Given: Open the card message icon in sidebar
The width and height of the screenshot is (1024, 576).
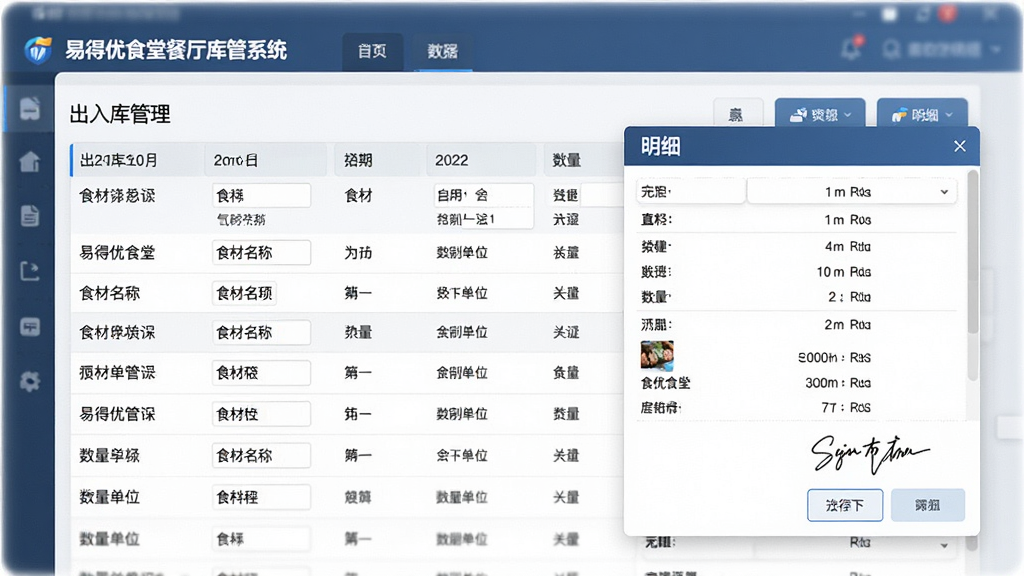Looking at the screenshot, I should [x=29, y=326].
